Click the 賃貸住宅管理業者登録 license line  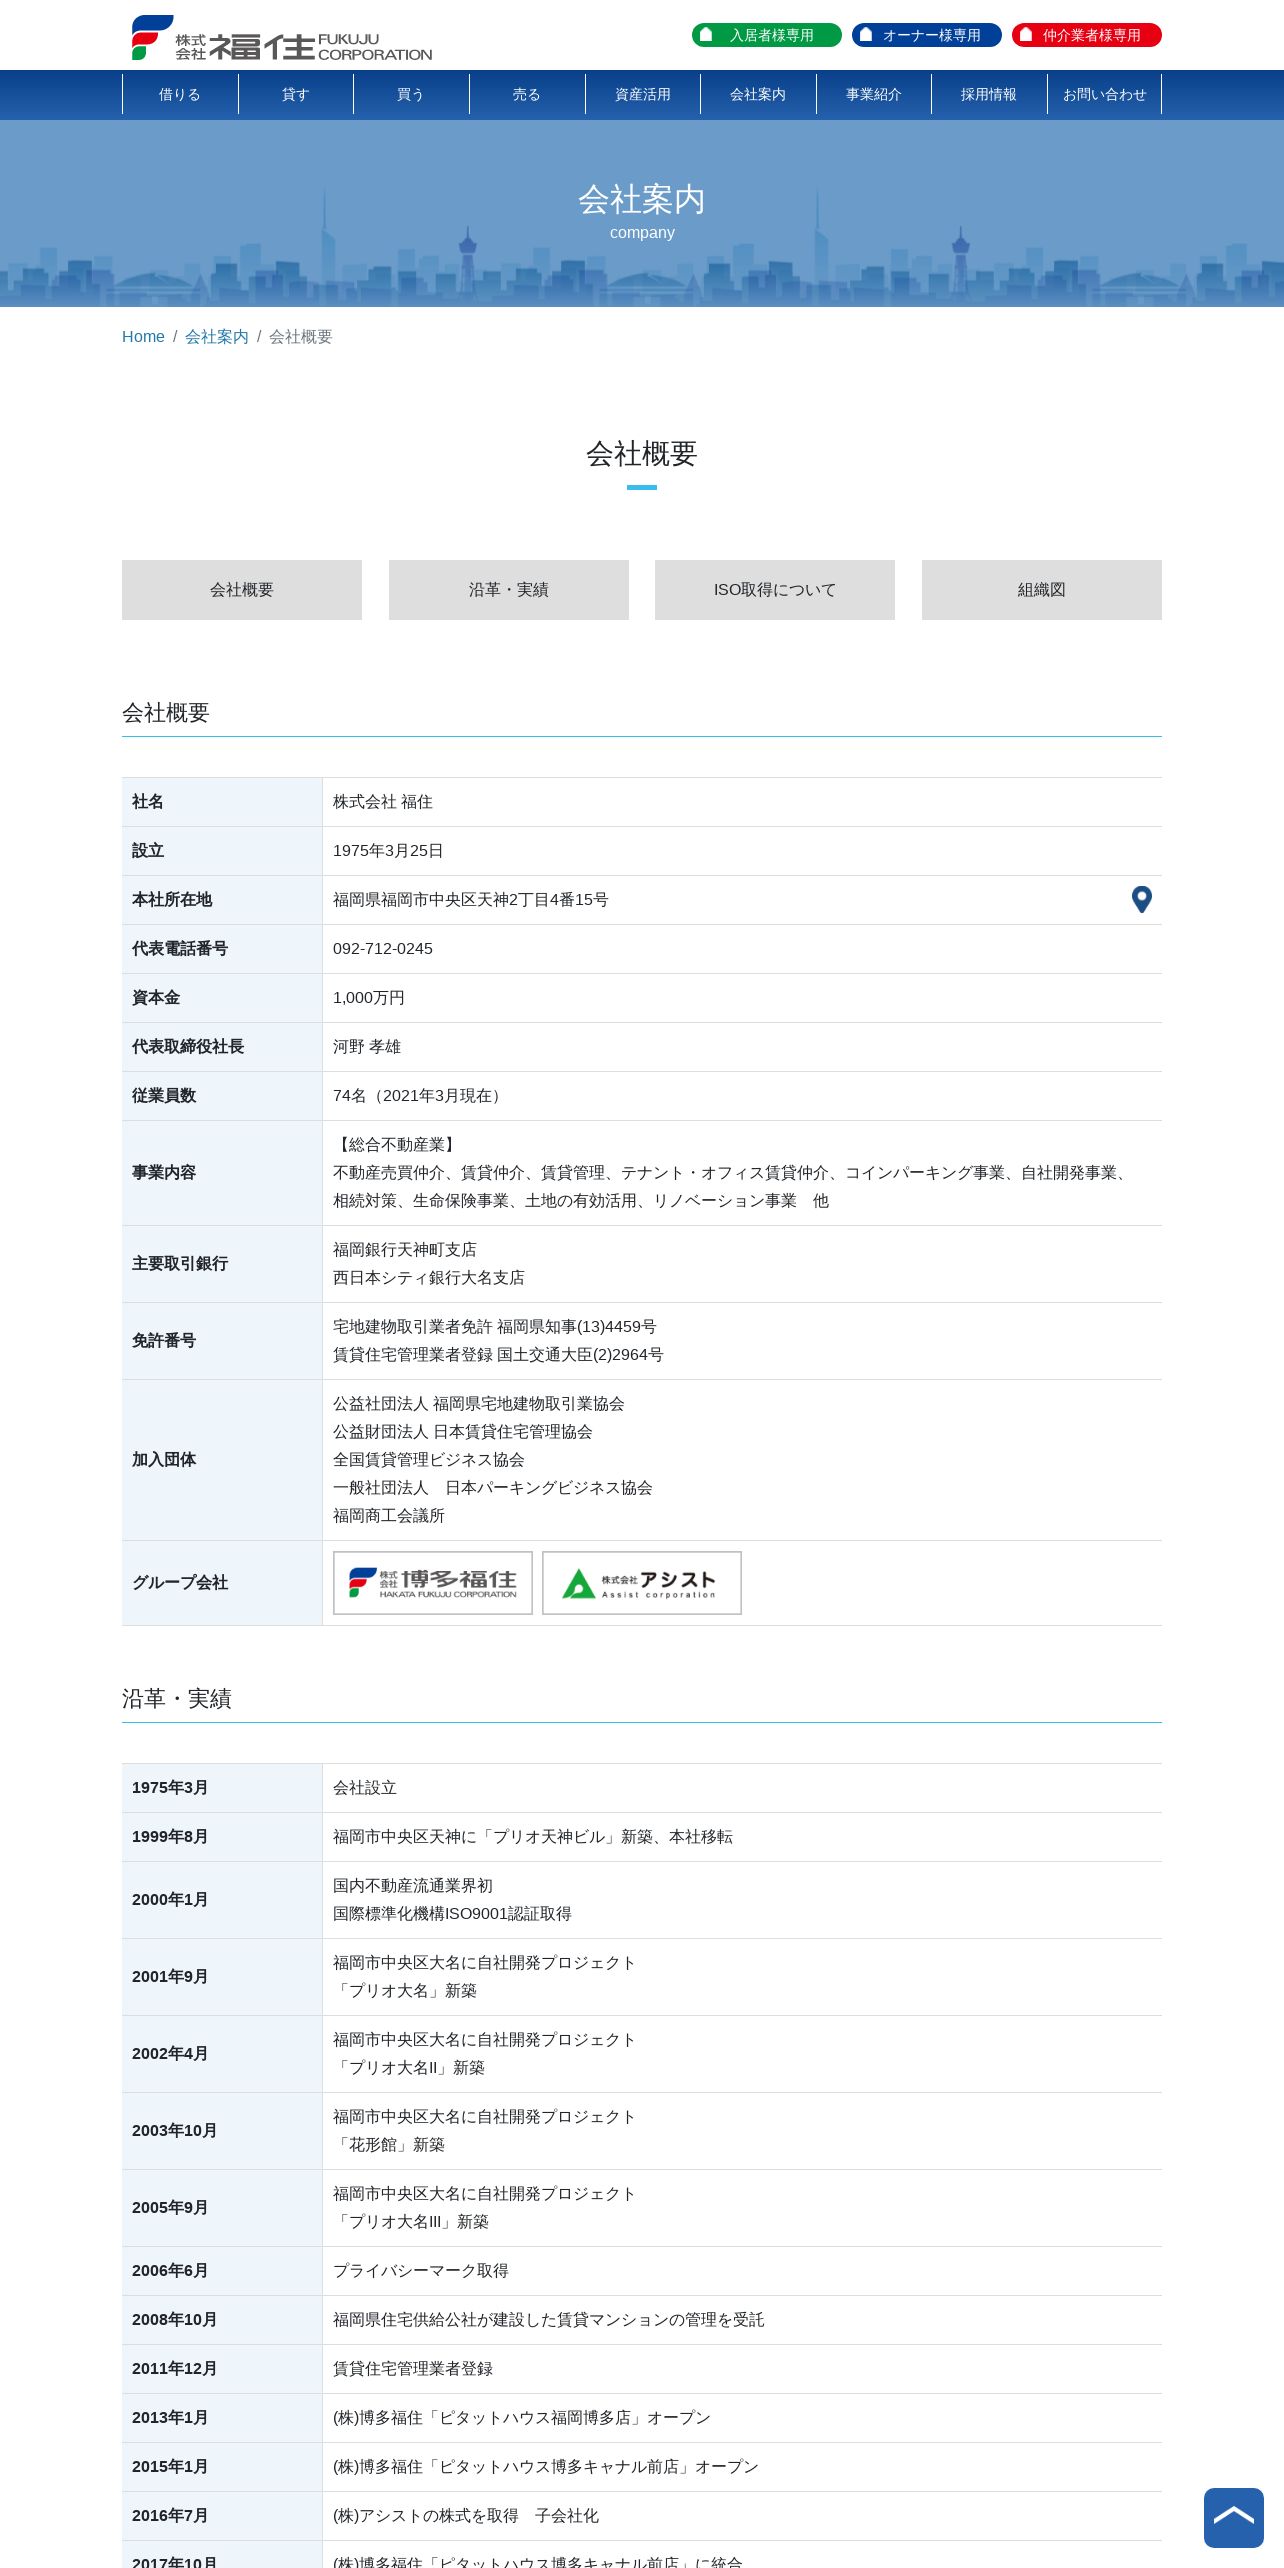[x=498, y=1354]
